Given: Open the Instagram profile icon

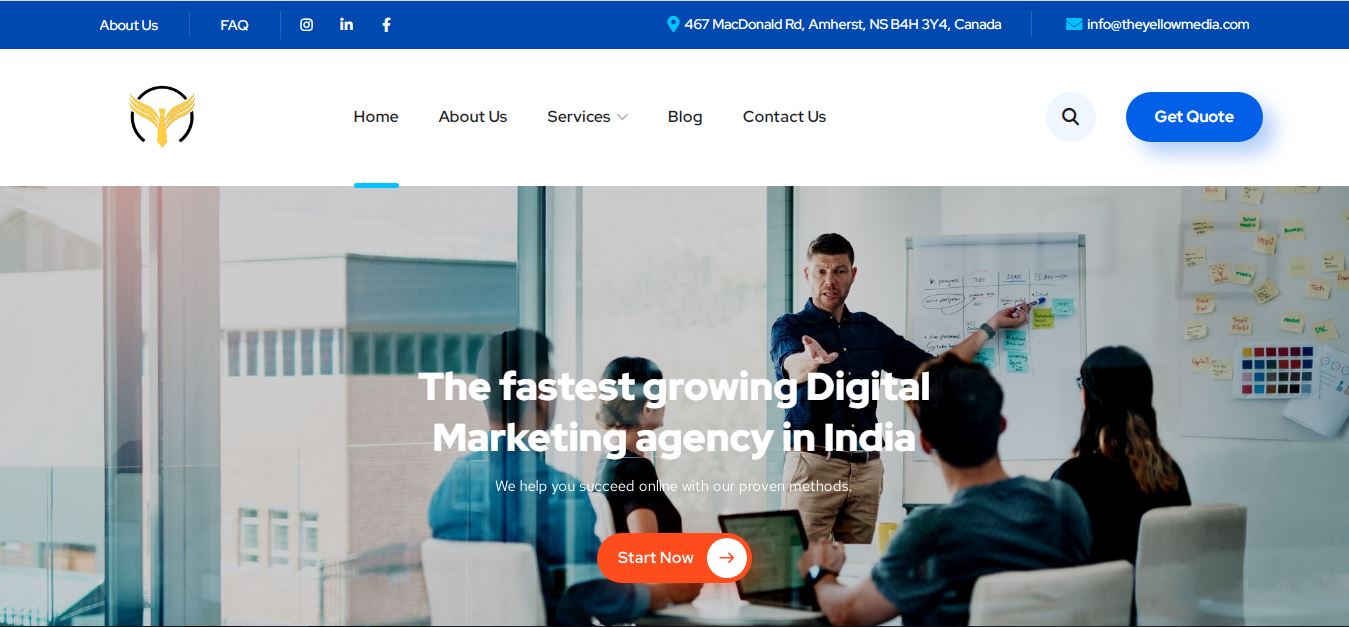Looking at the screenshot, I should [x=307, y=25].
